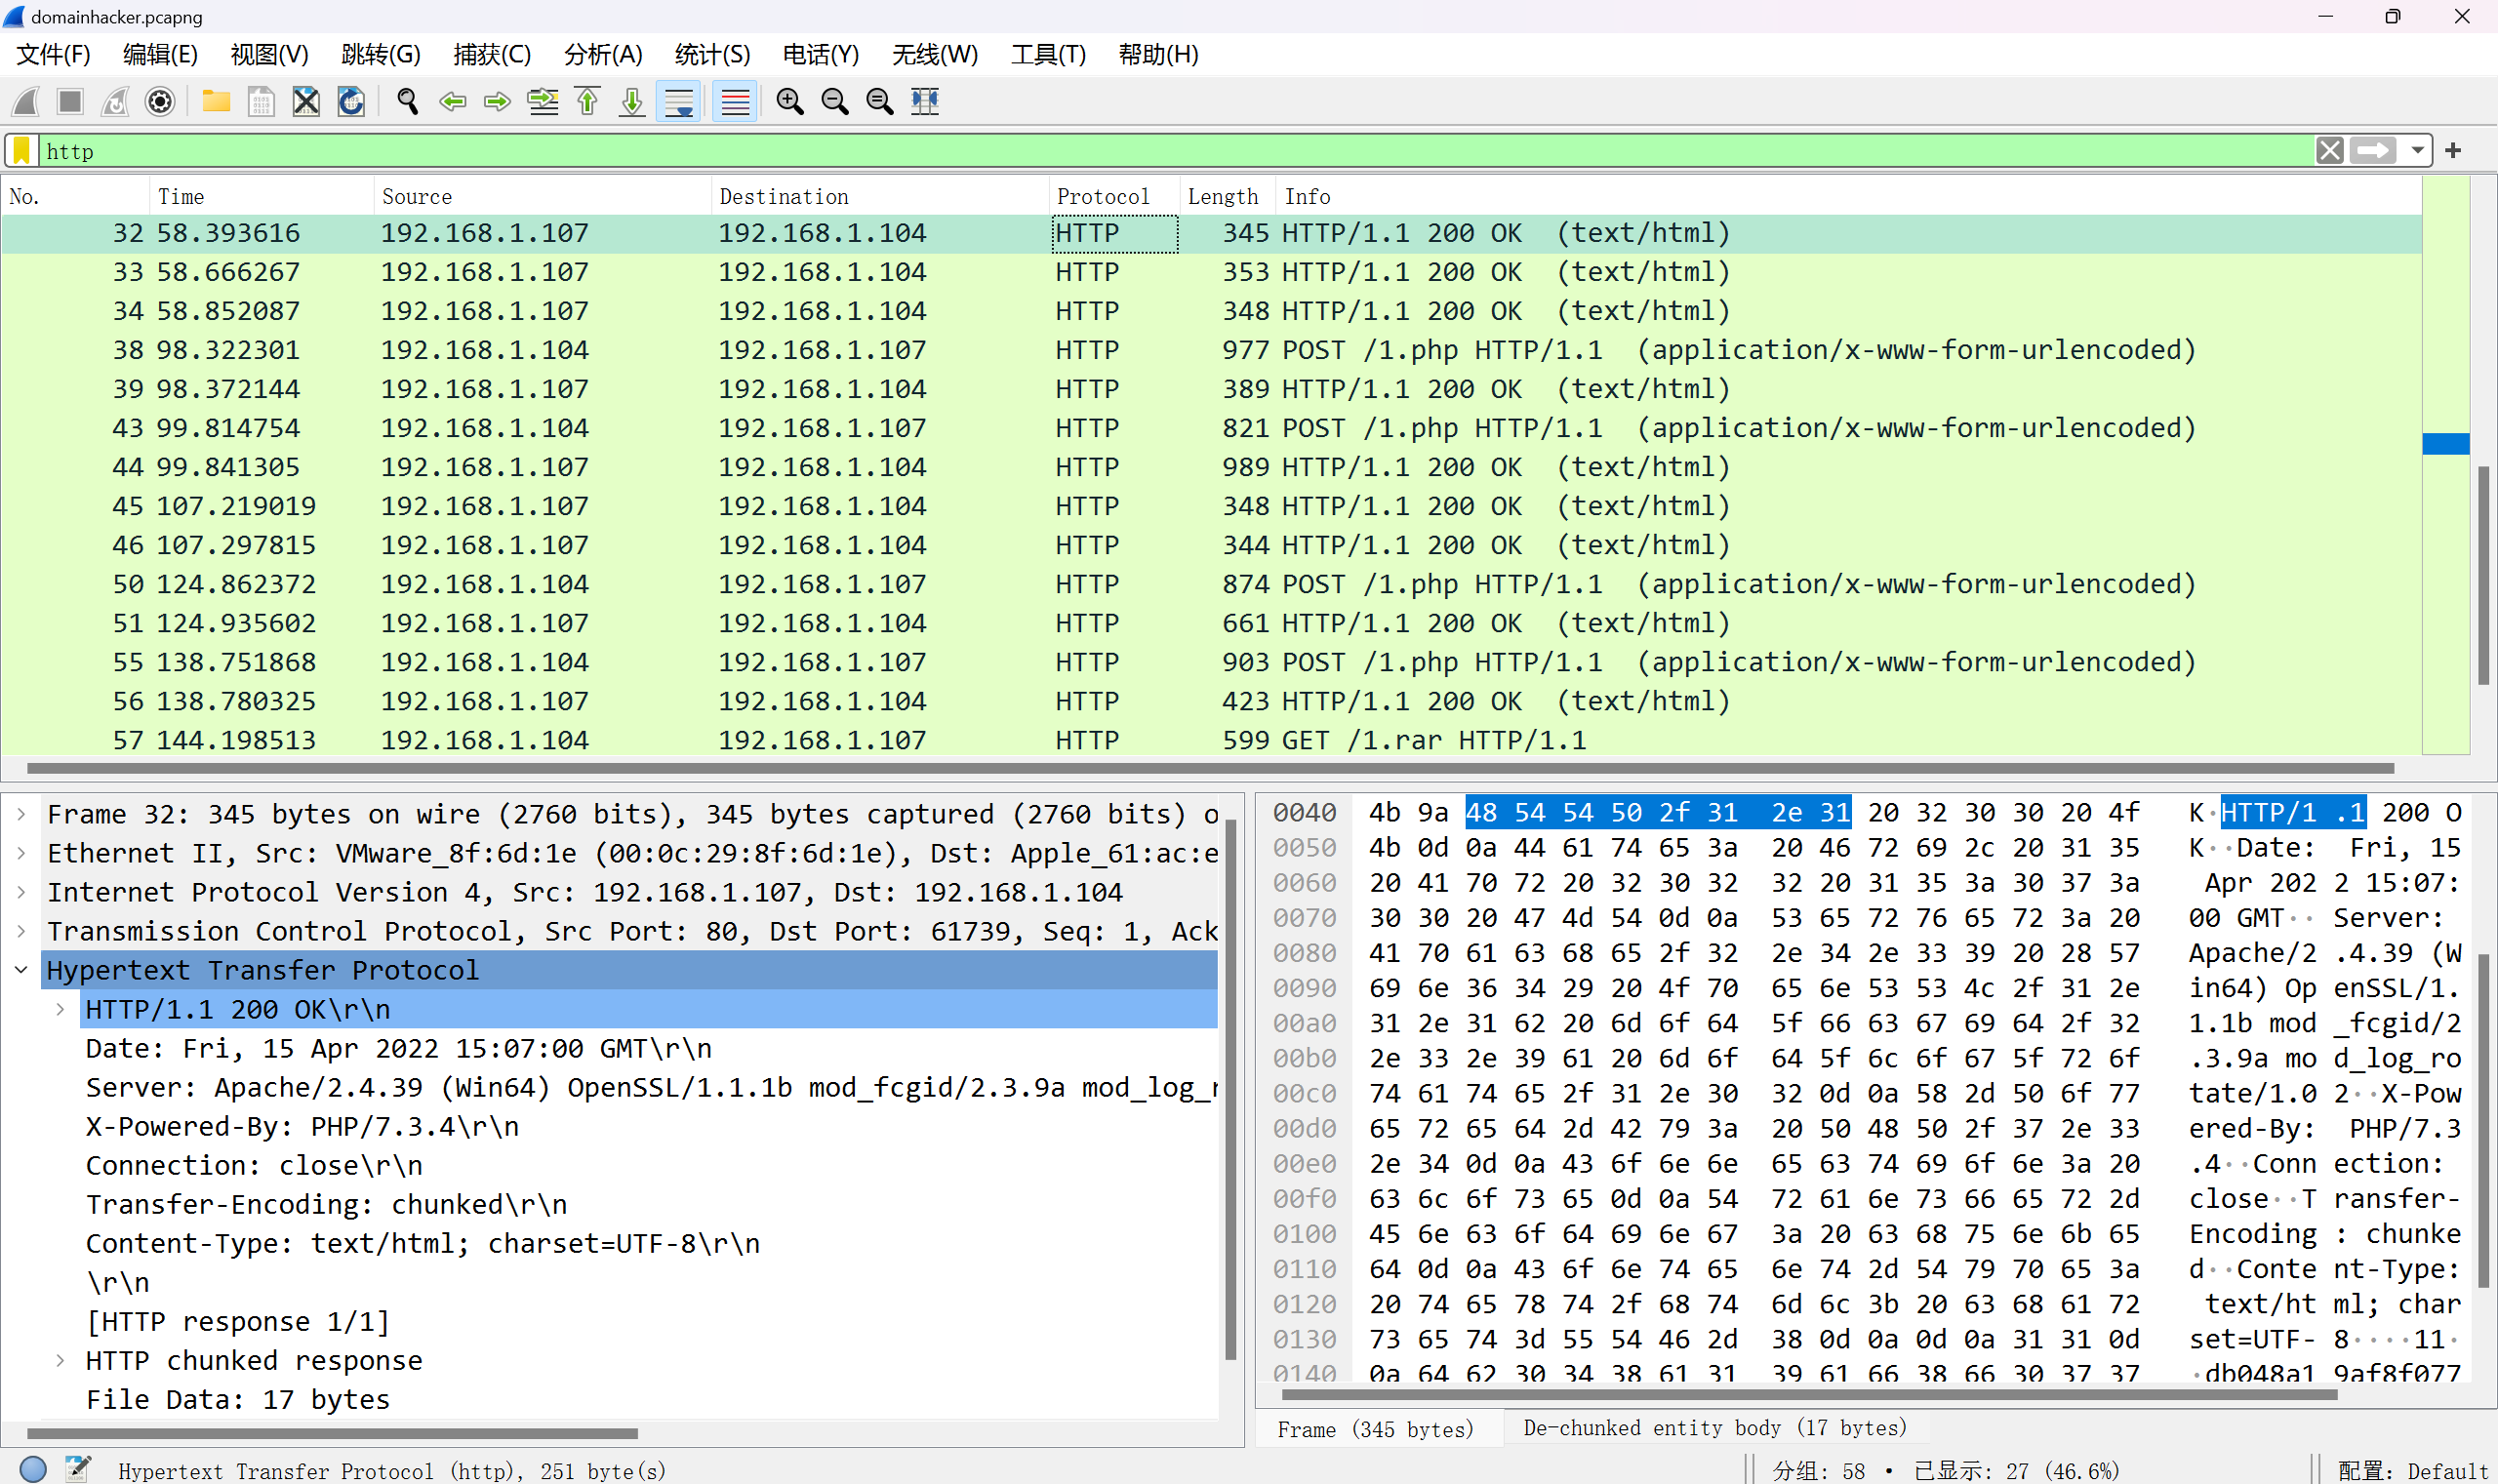Click the save capture file icon

261,101
